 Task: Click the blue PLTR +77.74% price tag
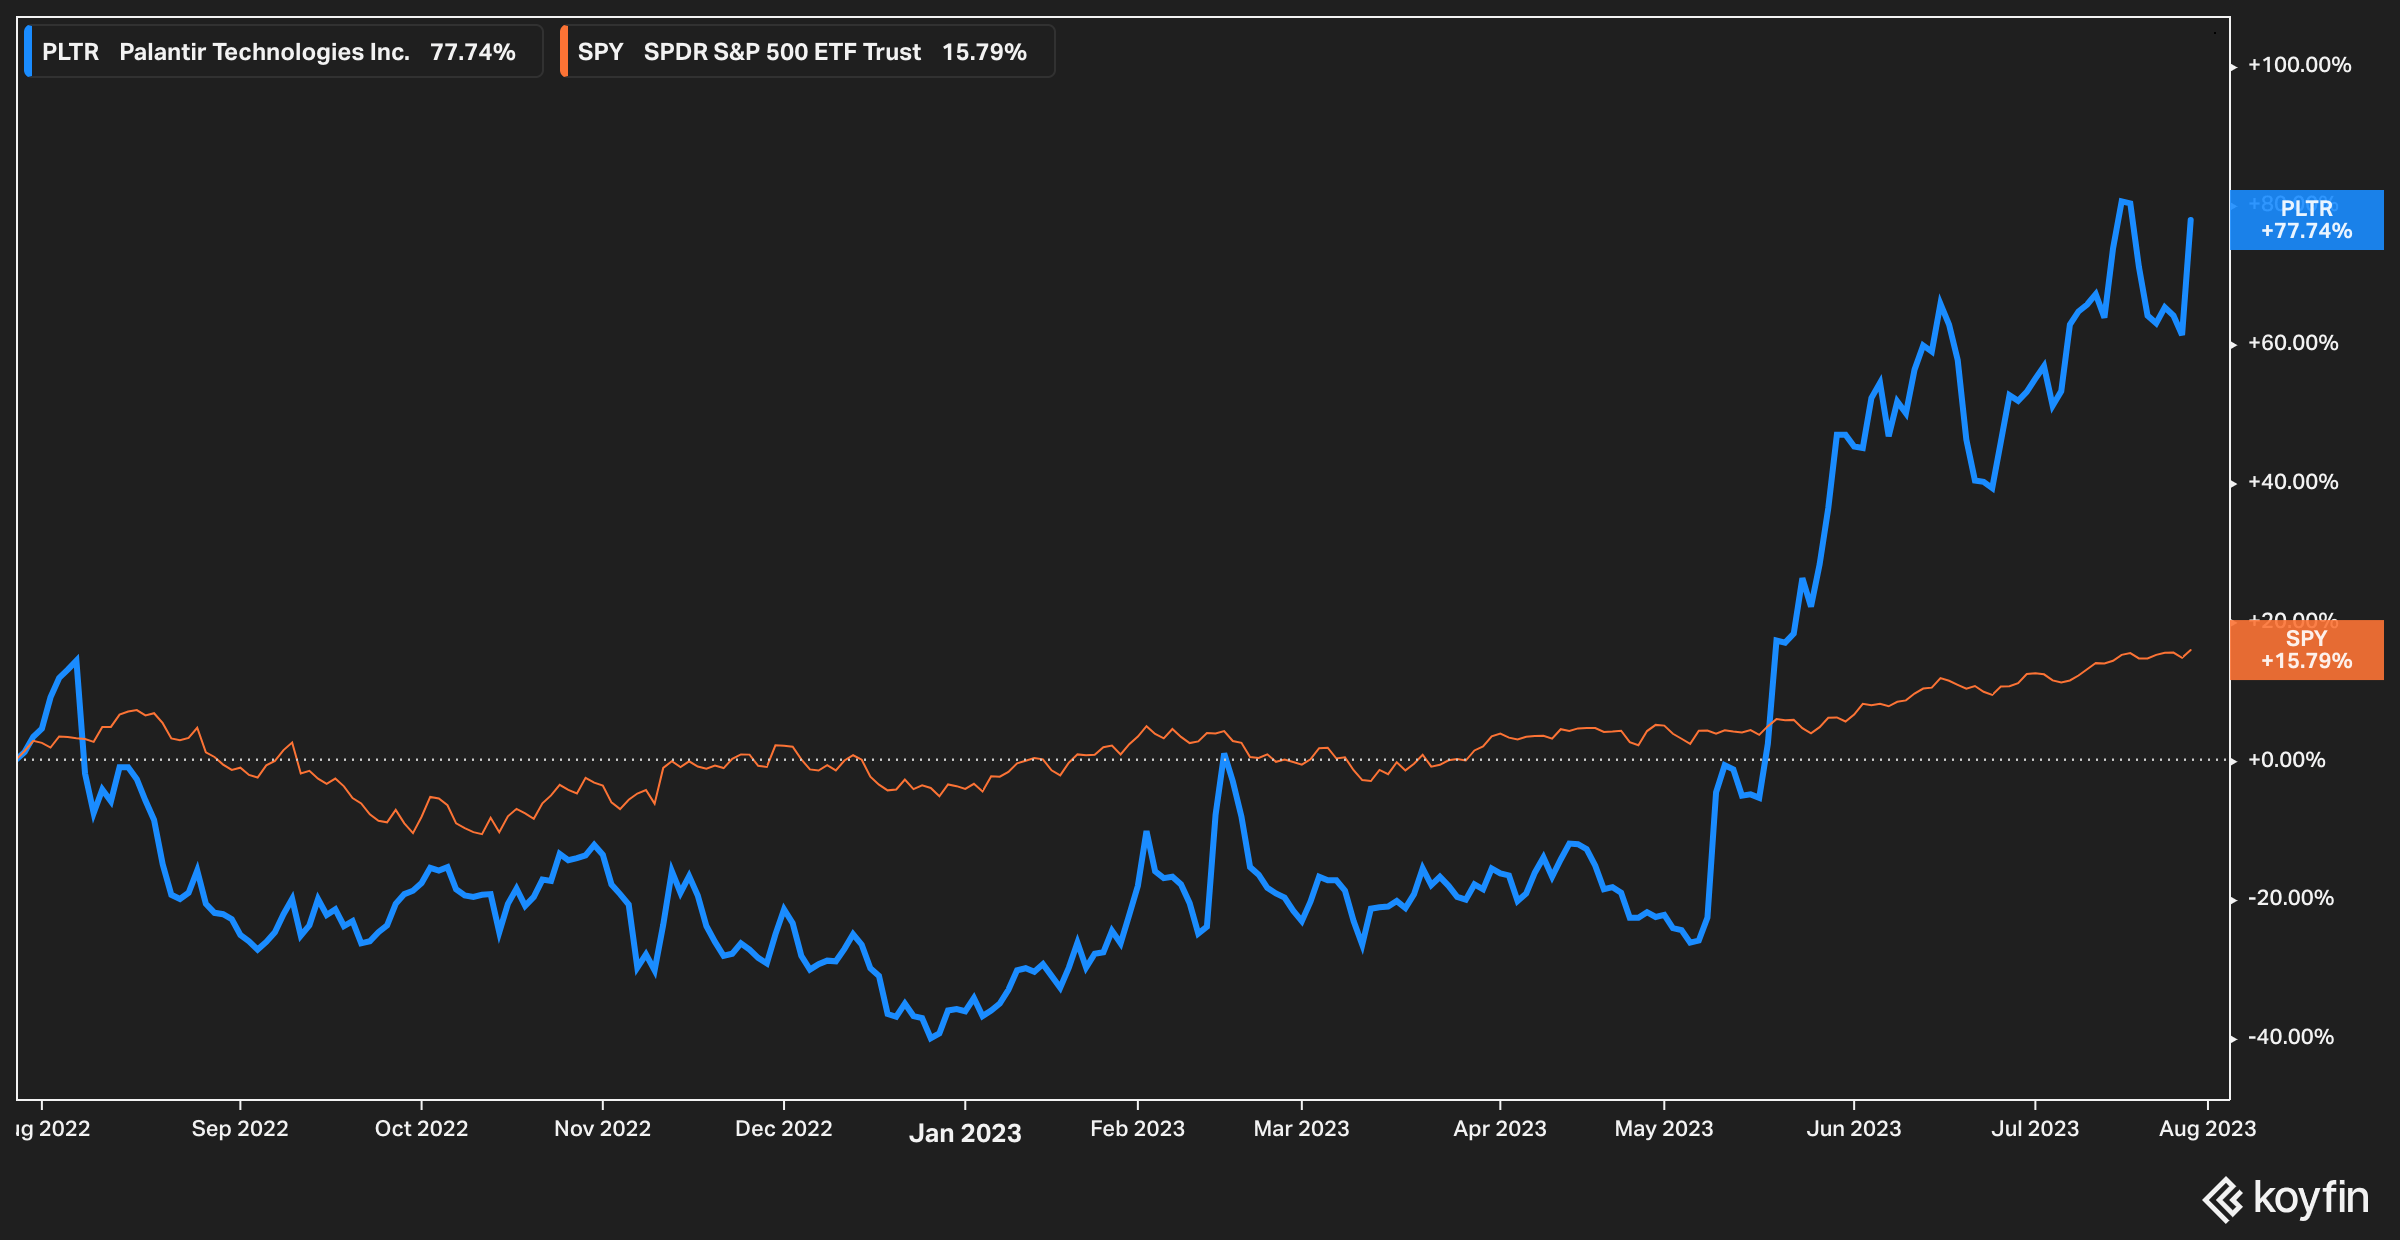point(2306,220)
